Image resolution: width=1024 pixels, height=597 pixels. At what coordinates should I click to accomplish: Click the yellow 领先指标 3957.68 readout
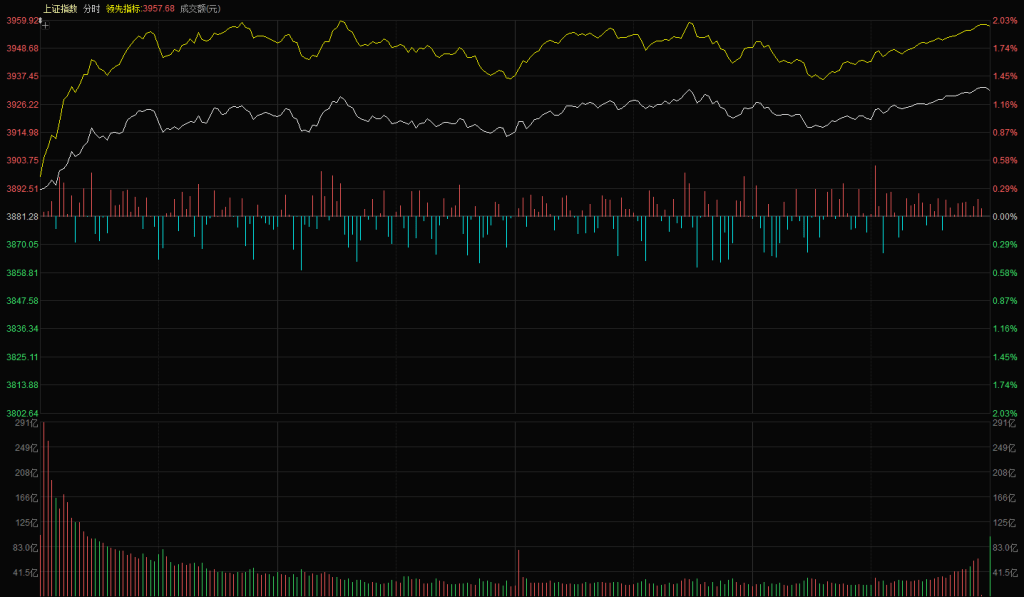[x=140, y=8]
